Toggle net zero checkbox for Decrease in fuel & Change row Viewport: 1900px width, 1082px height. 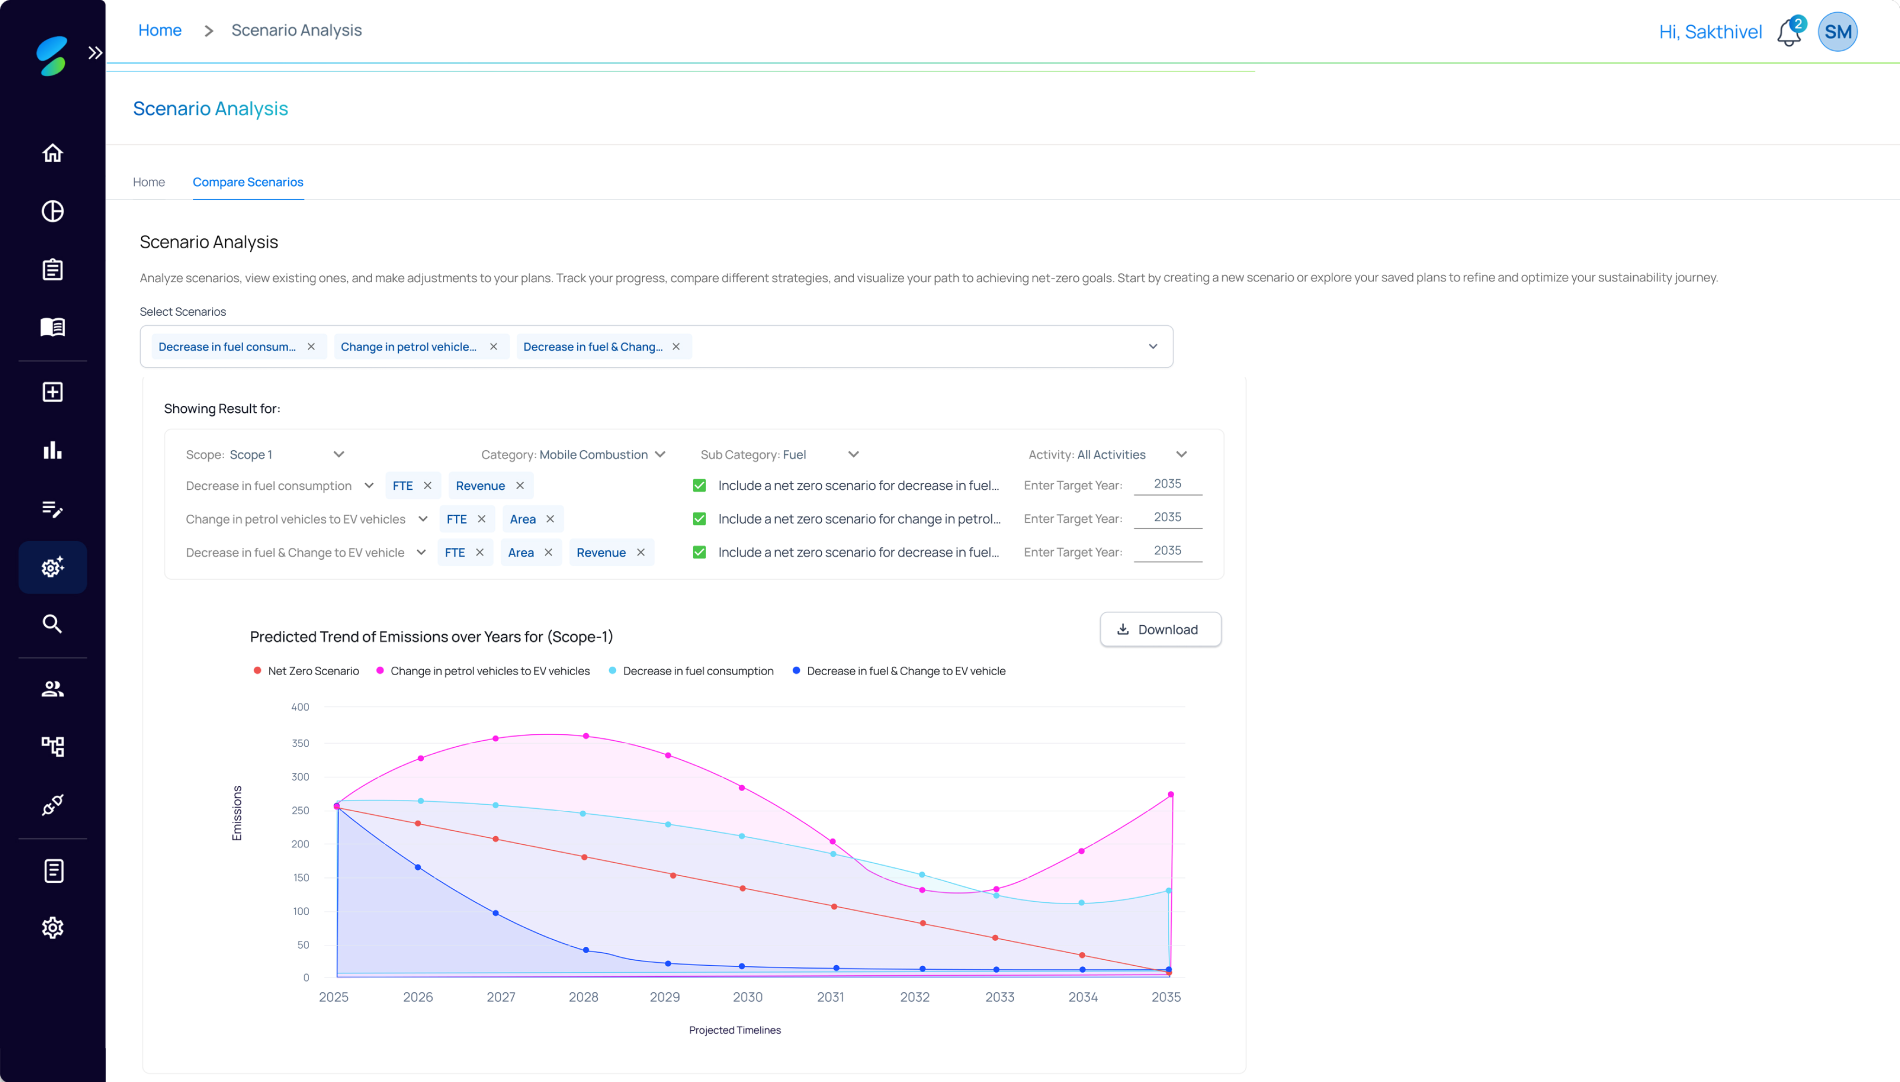700,552
